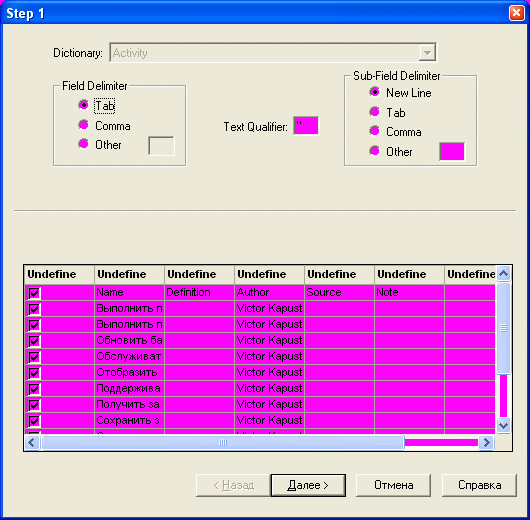
Task: Click the Field Delimiter Other text box
Action: point(162,146)
